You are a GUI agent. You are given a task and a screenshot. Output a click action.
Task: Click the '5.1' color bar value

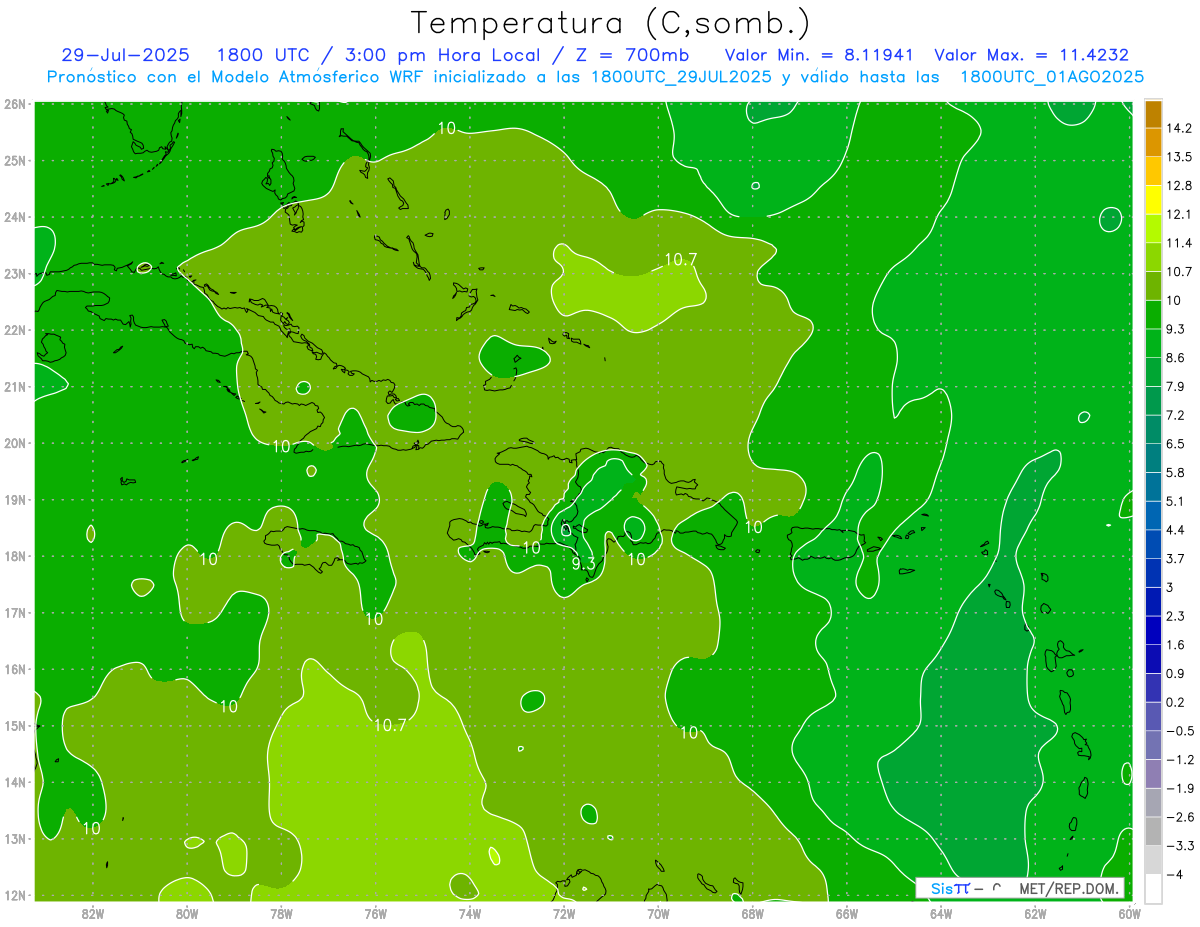[1176, 501]
